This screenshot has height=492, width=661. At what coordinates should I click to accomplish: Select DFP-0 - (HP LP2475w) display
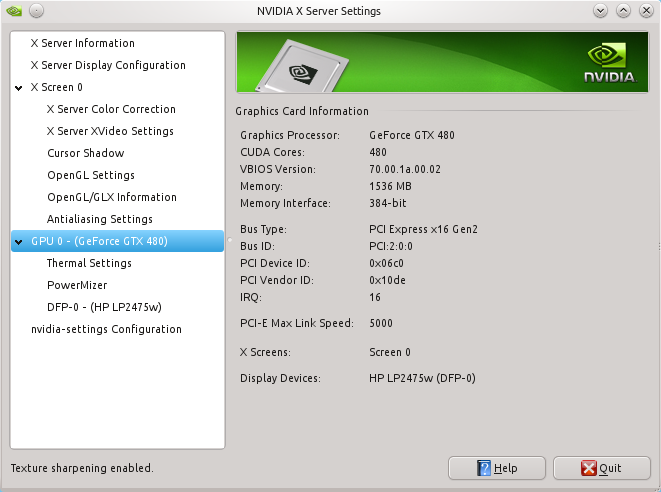point(104,307)
